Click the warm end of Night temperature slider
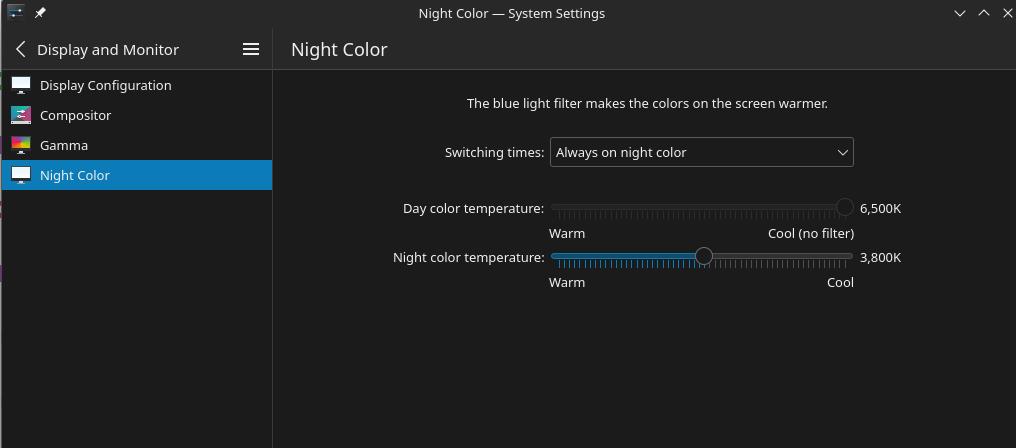This screenshot has height=448, width=1016. [553, 257]
